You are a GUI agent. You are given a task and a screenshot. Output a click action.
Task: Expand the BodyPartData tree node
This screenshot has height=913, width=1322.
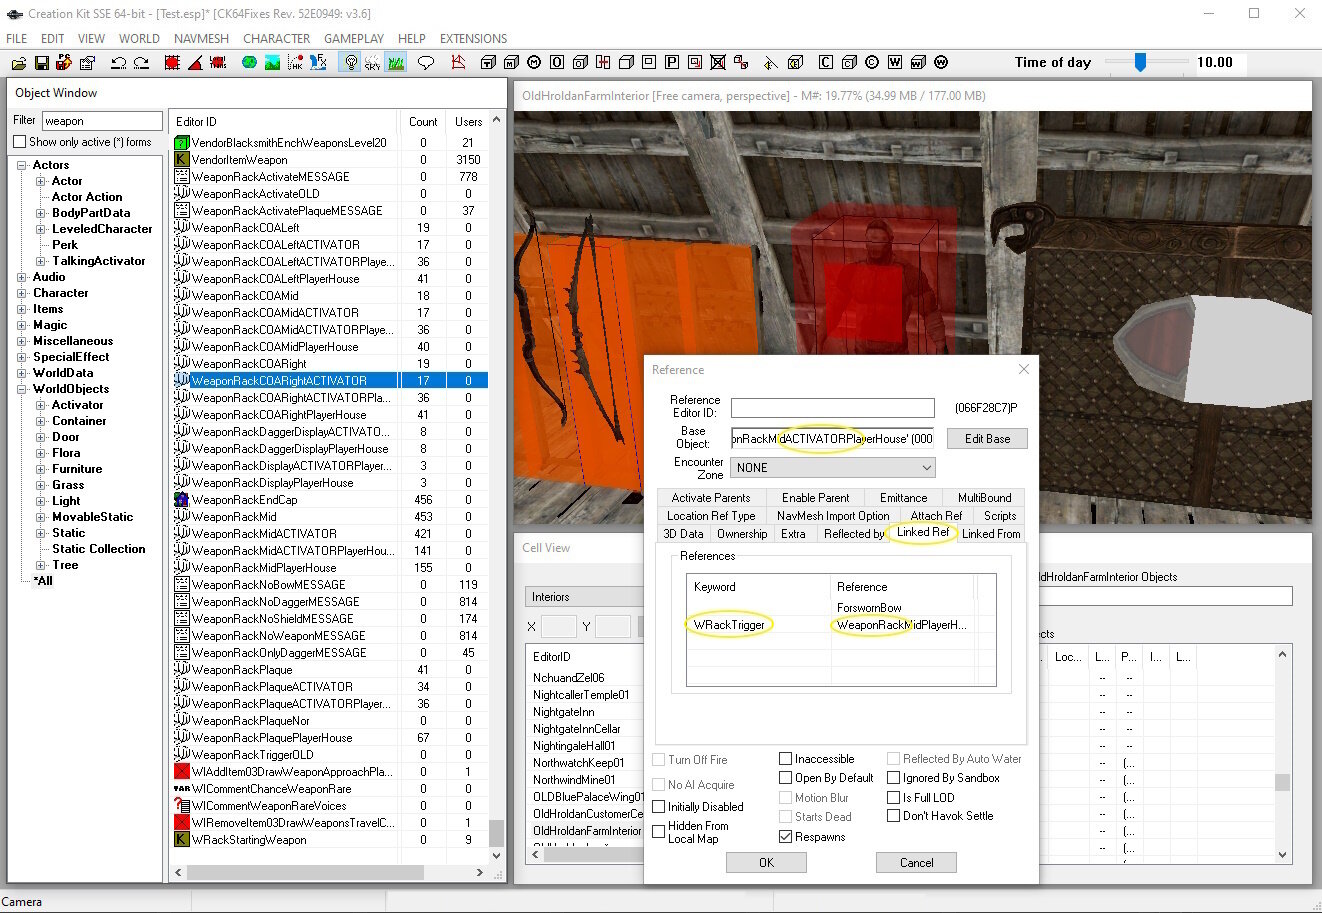(x=41, y=213)
